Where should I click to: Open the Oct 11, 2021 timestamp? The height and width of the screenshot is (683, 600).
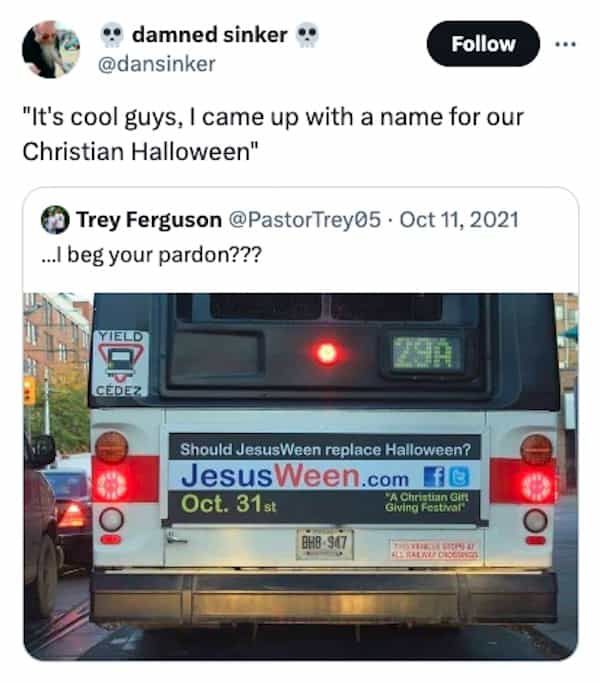(x=459, y=220)
